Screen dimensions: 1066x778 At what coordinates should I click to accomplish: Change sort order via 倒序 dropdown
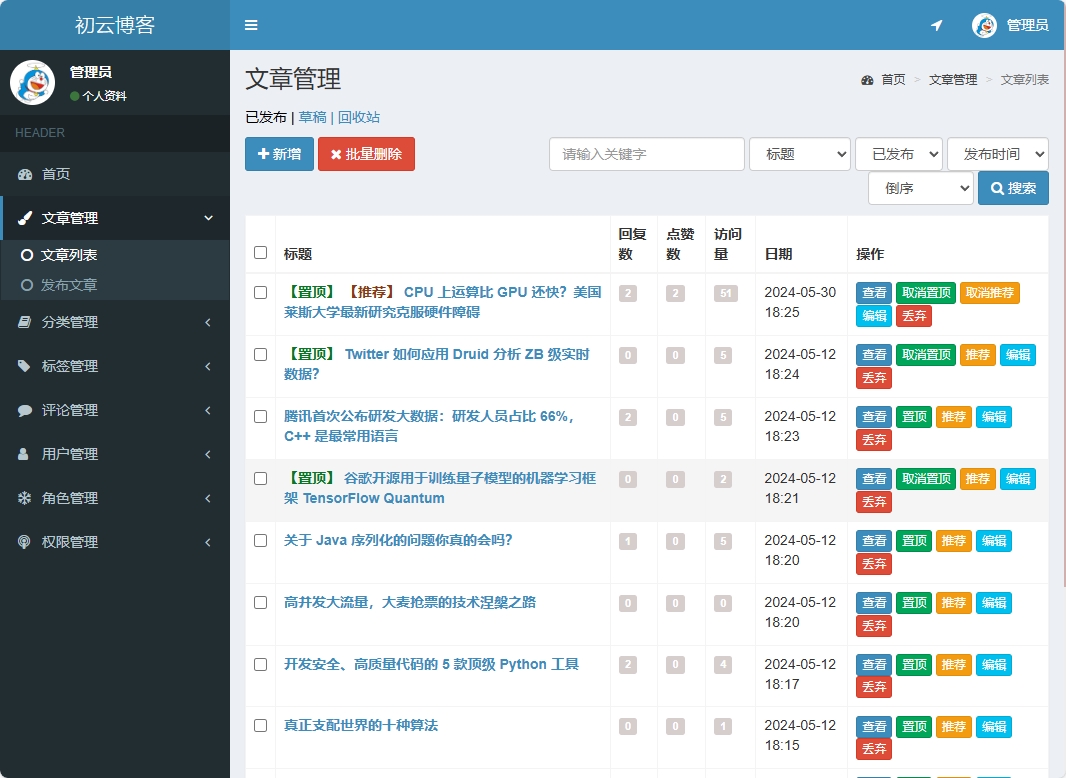pyautogui.click(x=920, y=188)
